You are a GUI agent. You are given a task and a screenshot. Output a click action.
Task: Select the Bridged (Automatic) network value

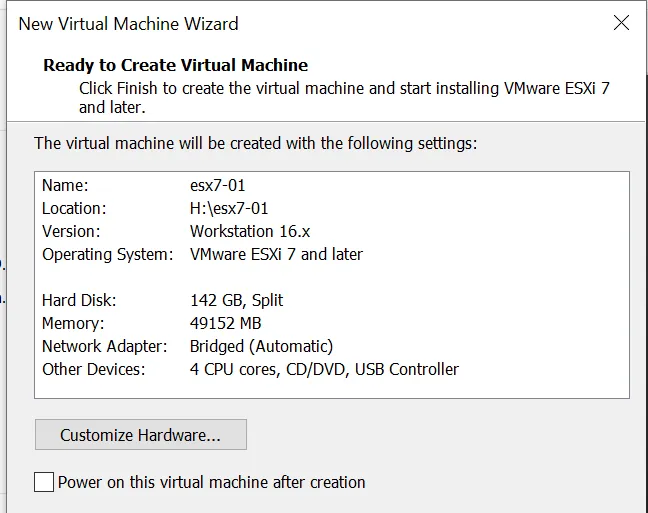(x=261, y=346)
